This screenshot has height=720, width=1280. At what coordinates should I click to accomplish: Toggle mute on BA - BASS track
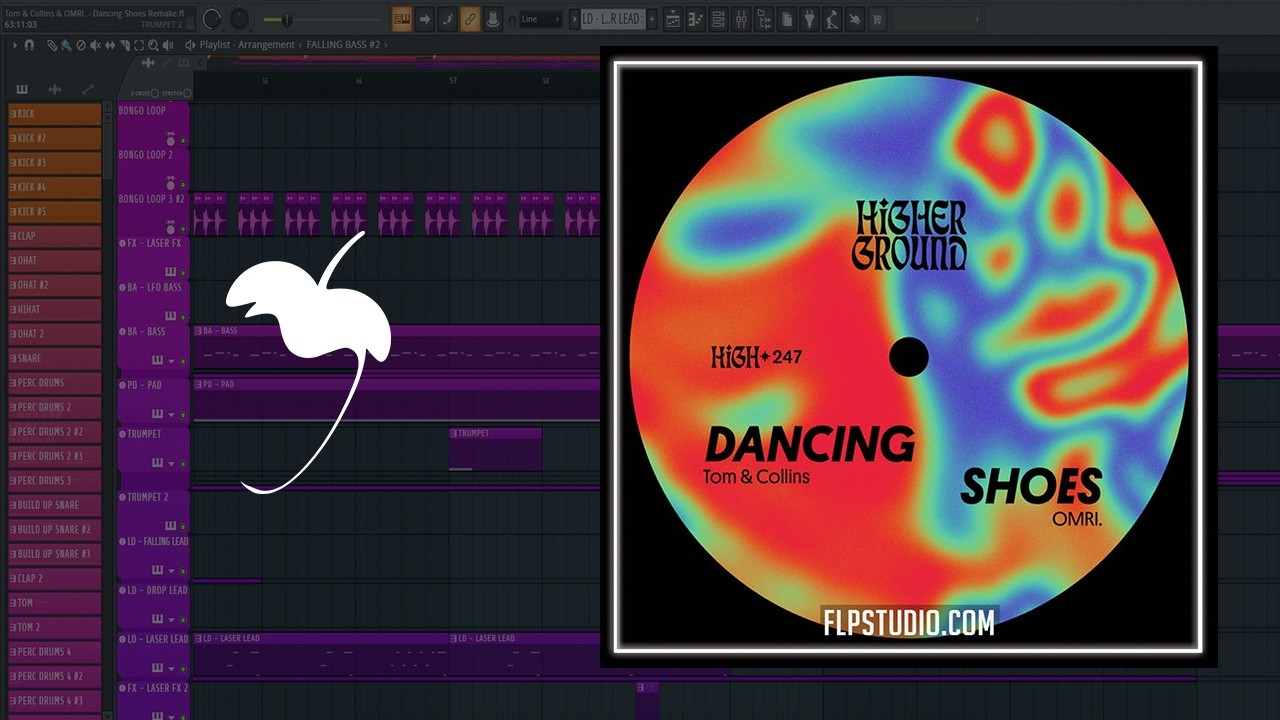click(183, 361)
